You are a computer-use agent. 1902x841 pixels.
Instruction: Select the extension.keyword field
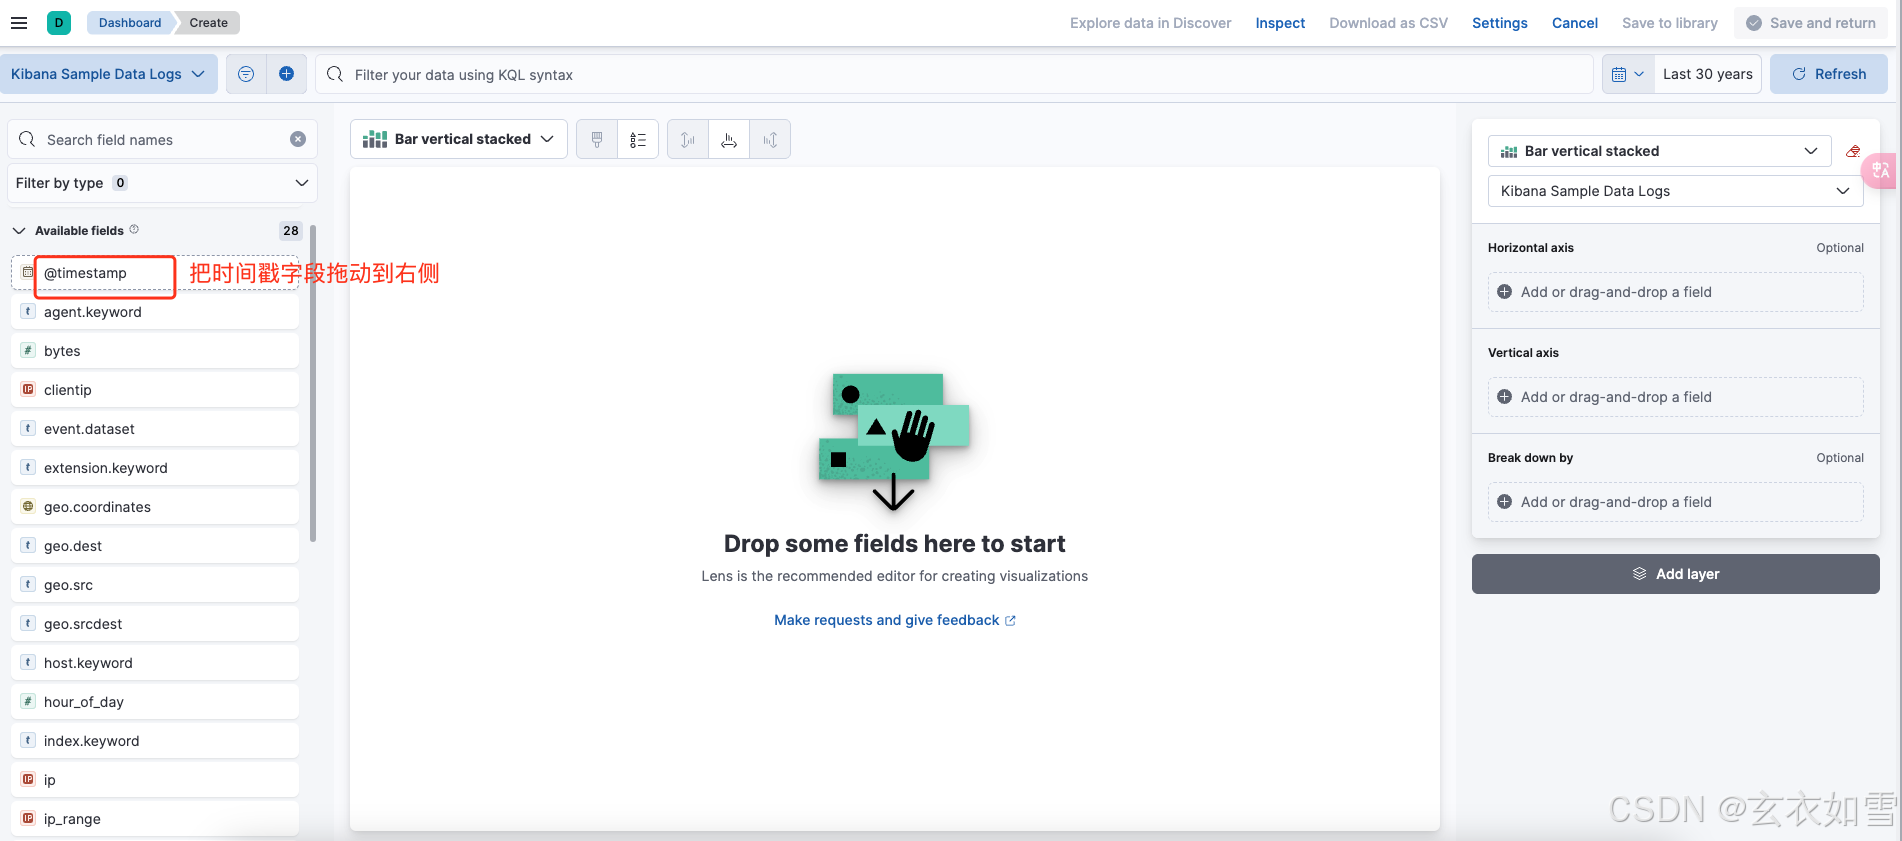point(155,467)
